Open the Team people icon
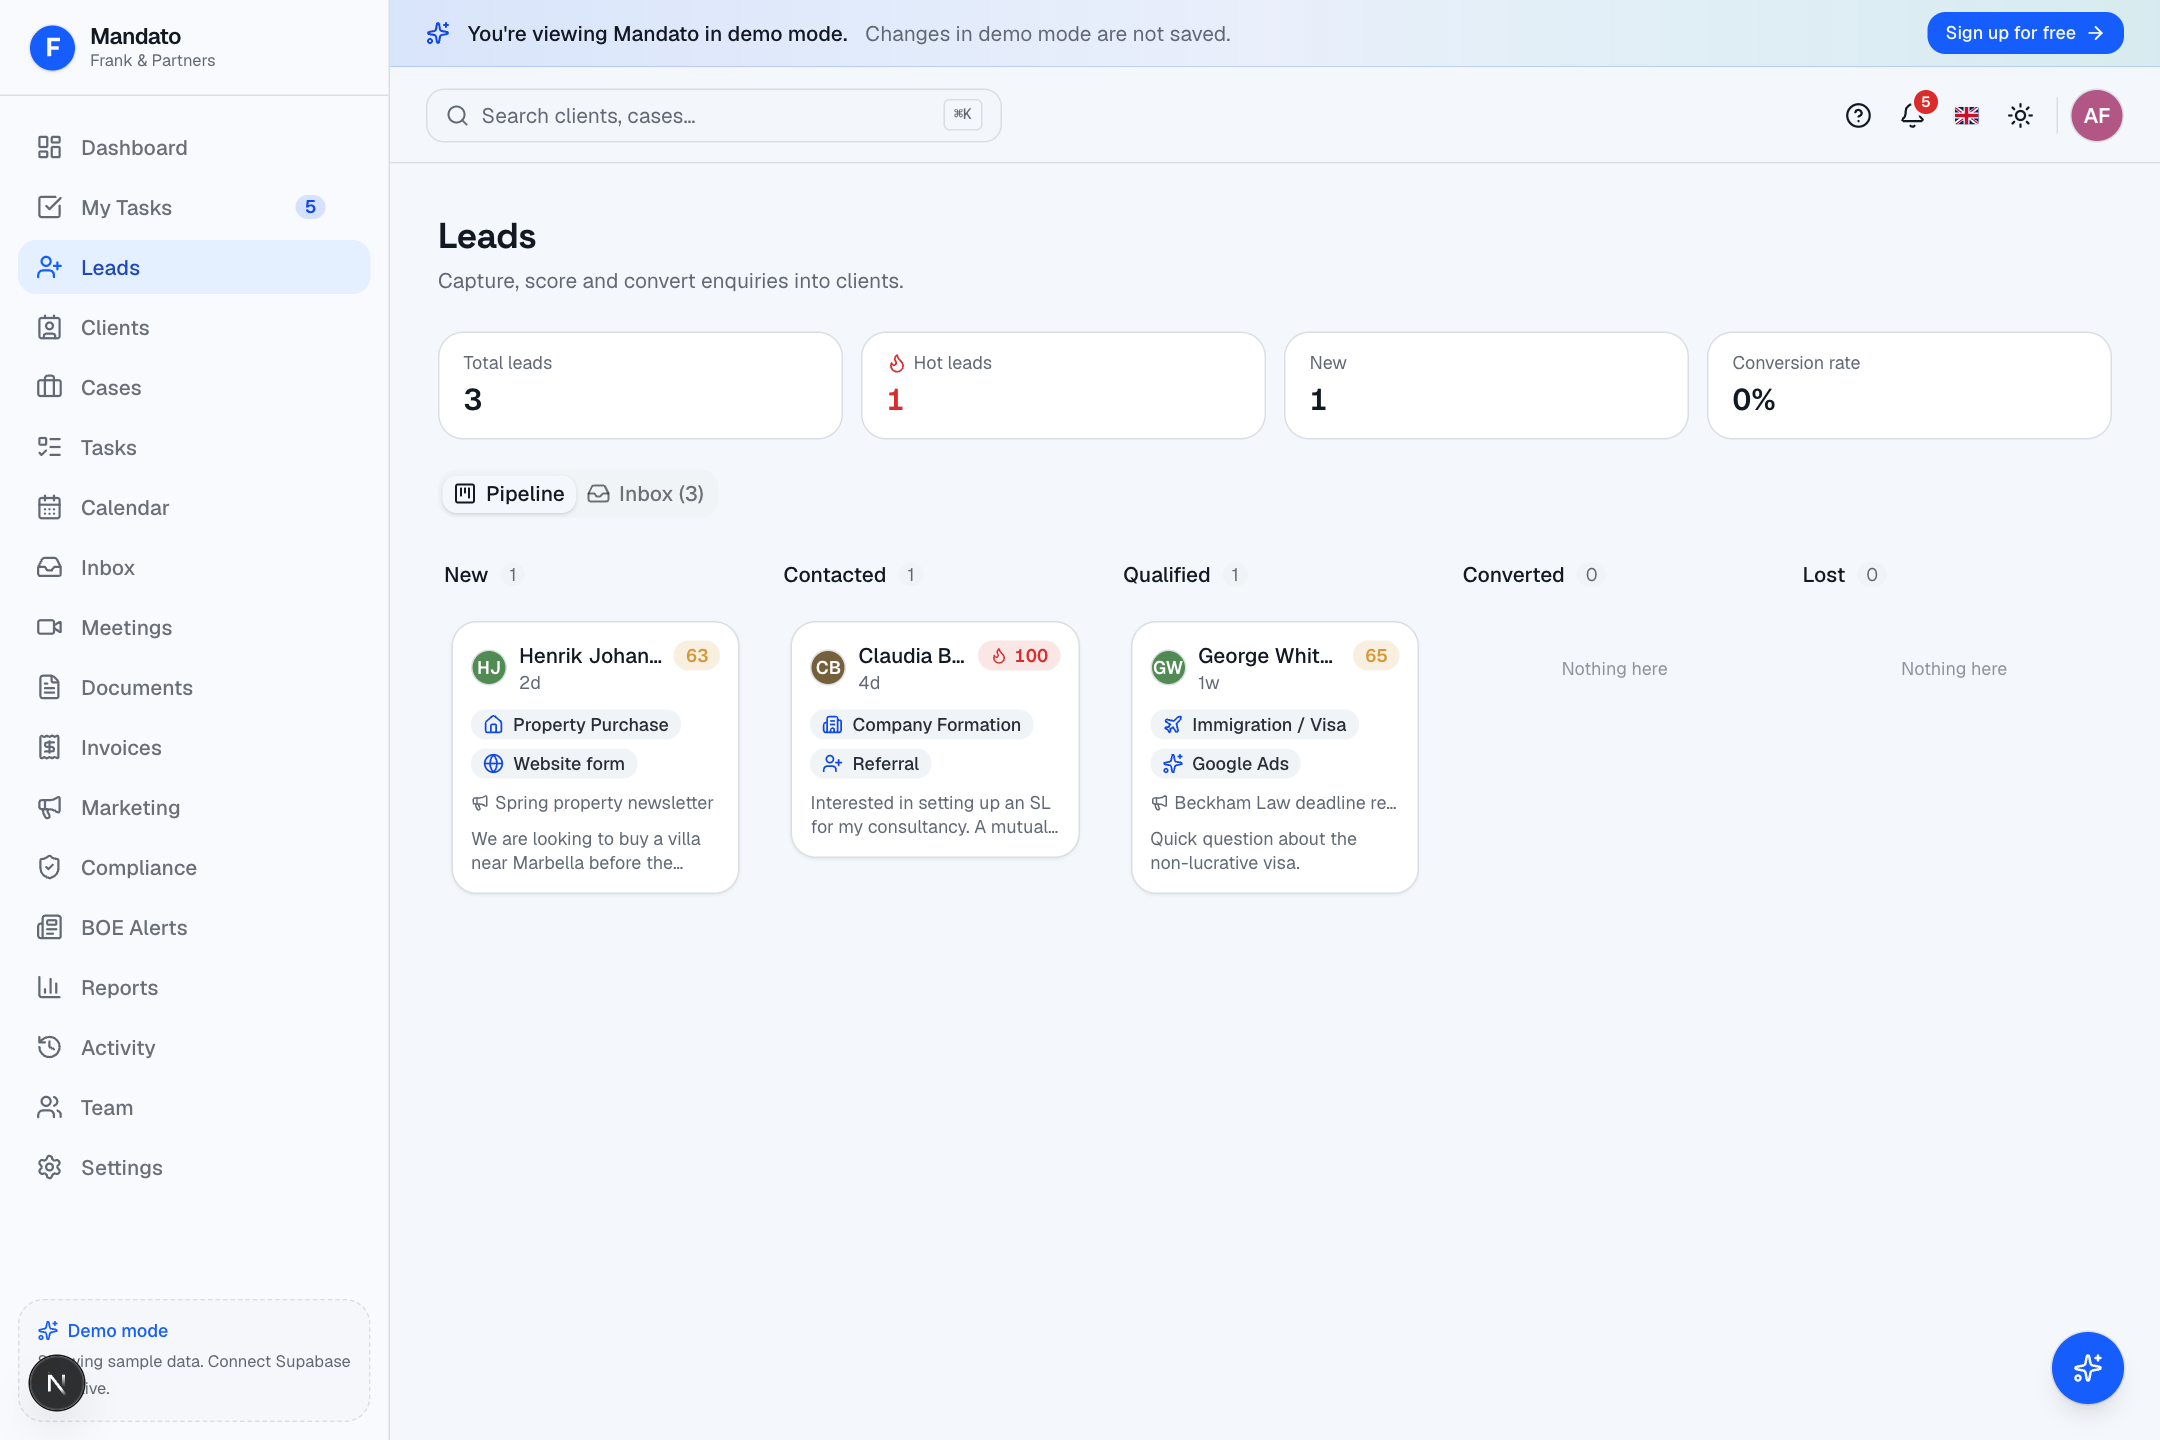The width and height of the screenshot is (2160, 1440). click(x=49, y=1108)
